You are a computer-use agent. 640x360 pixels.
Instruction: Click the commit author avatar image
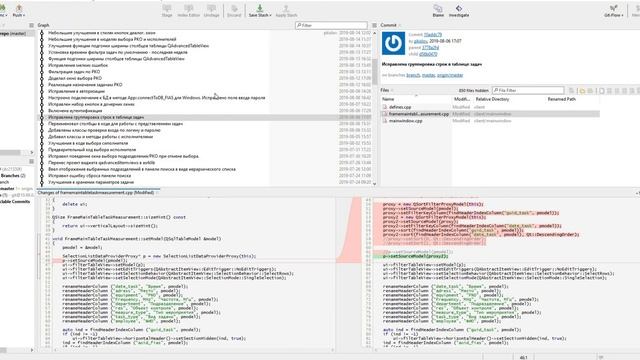[x=393, y=43]
